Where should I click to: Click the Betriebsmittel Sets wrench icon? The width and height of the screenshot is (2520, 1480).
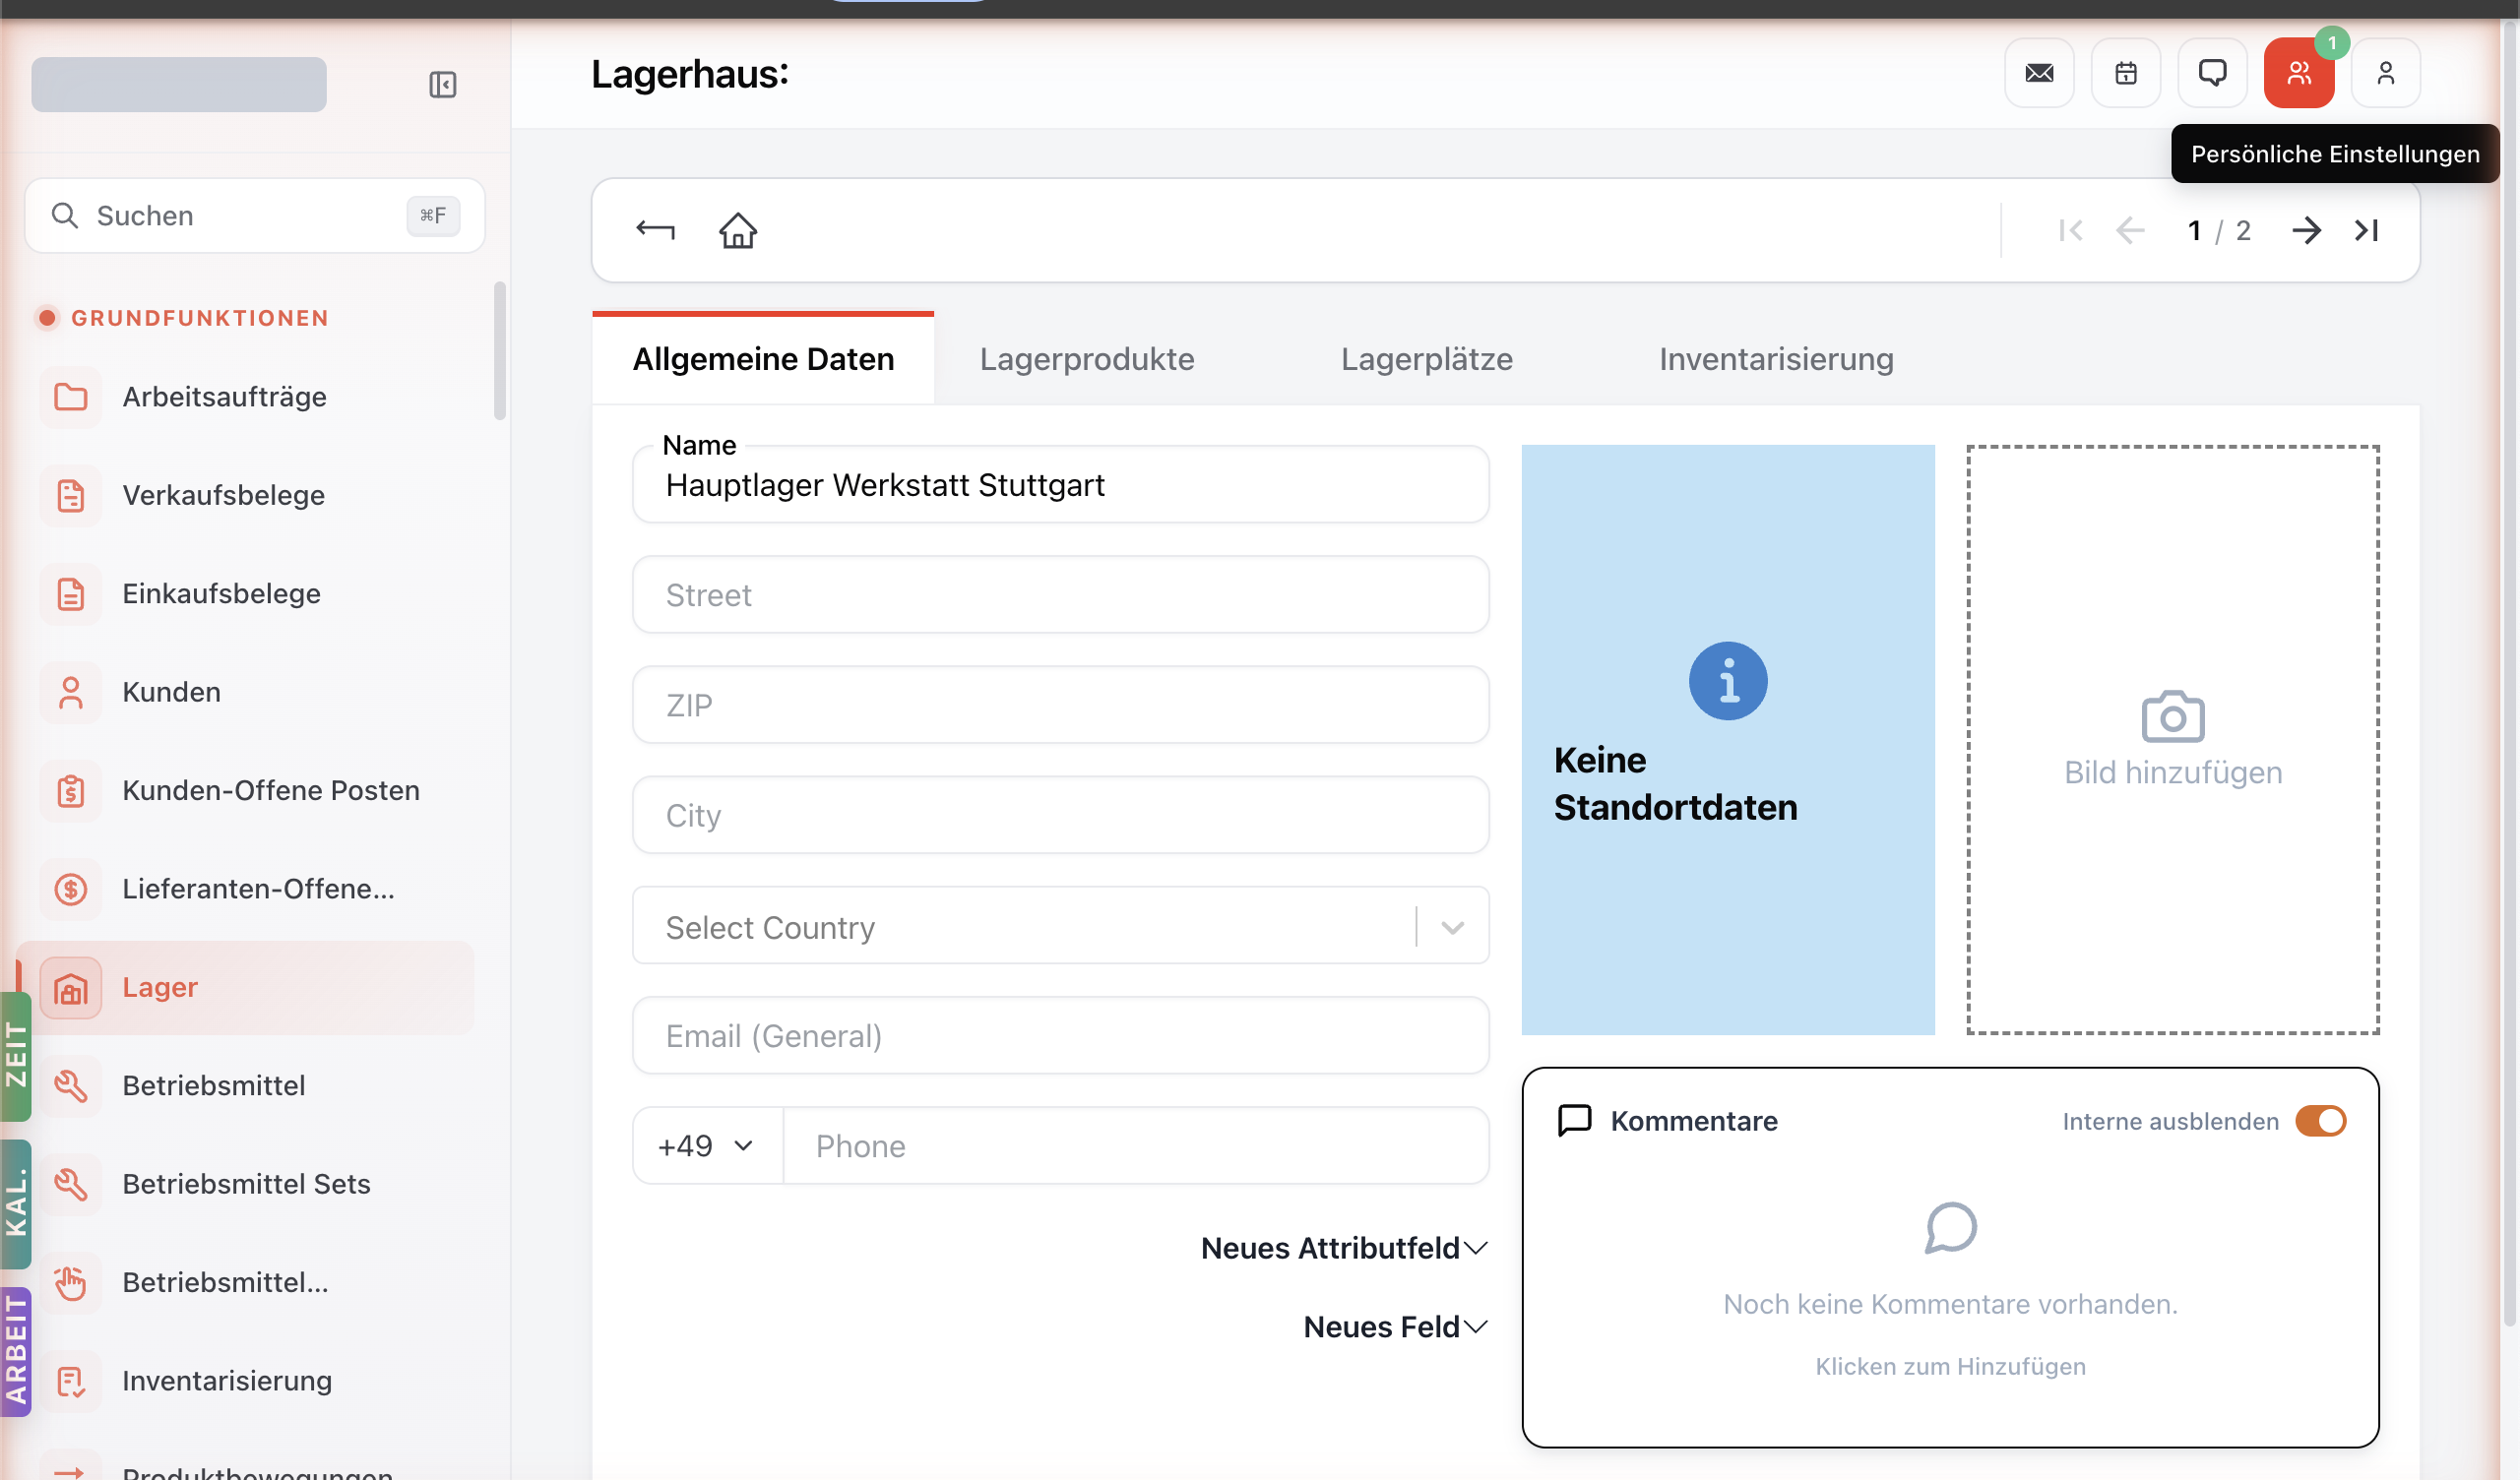pyautogui.click(x=70, y=1184)
